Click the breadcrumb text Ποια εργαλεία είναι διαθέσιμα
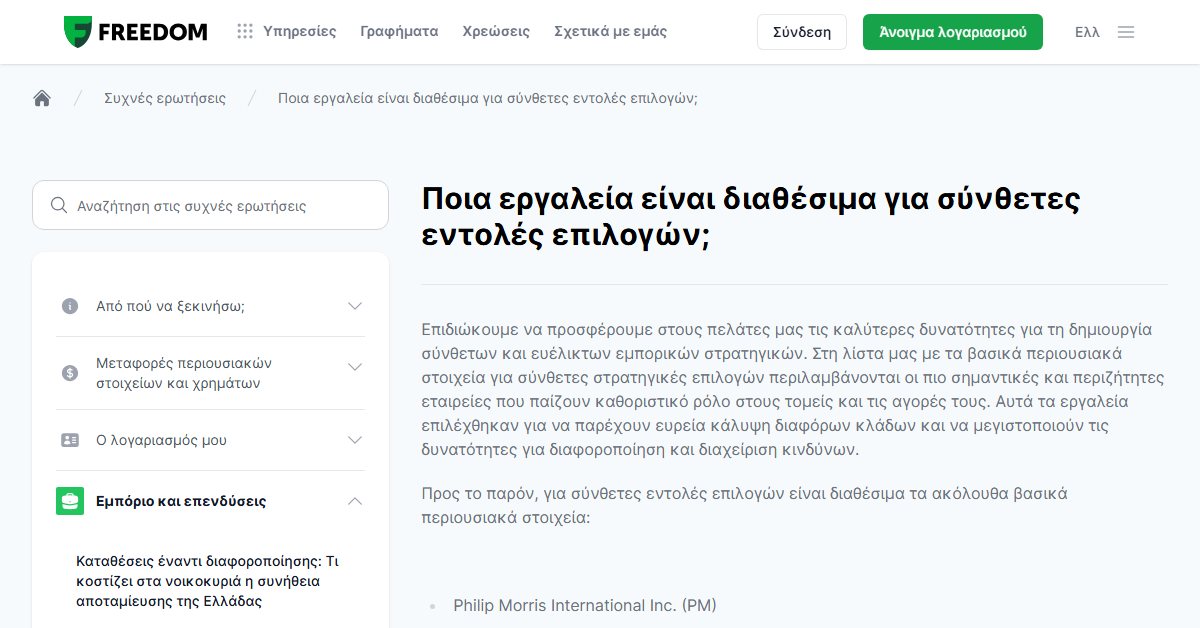The height and width of the screenshot is (628, 1200). [x=488, y=98]
